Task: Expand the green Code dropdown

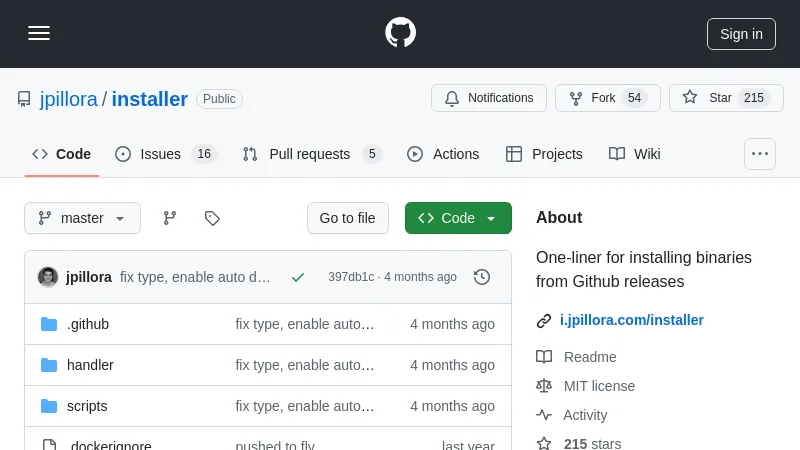Action: click(458, 218)
